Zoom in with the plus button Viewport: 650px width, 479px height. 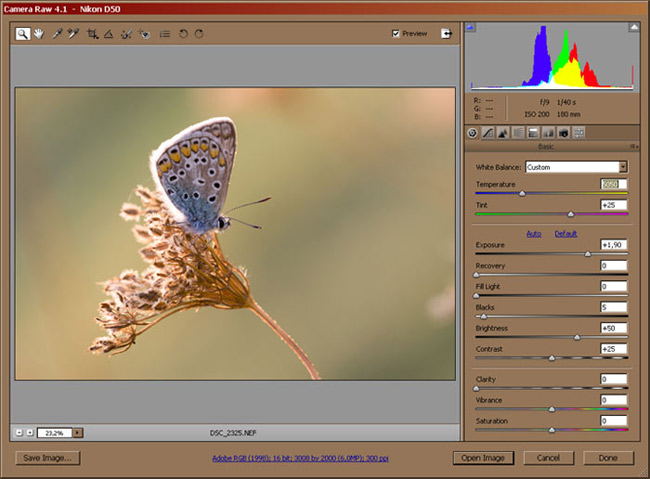coord(29,433)
